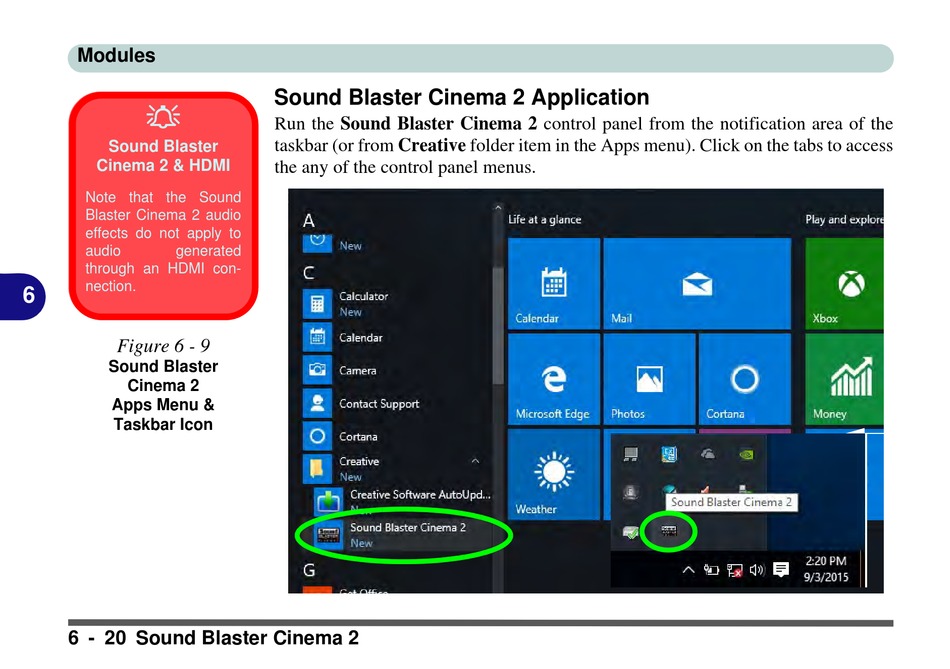Viewport: 950px width, 669px height.
Task: Open the Calendar live tile
Action: pos(554,283)
